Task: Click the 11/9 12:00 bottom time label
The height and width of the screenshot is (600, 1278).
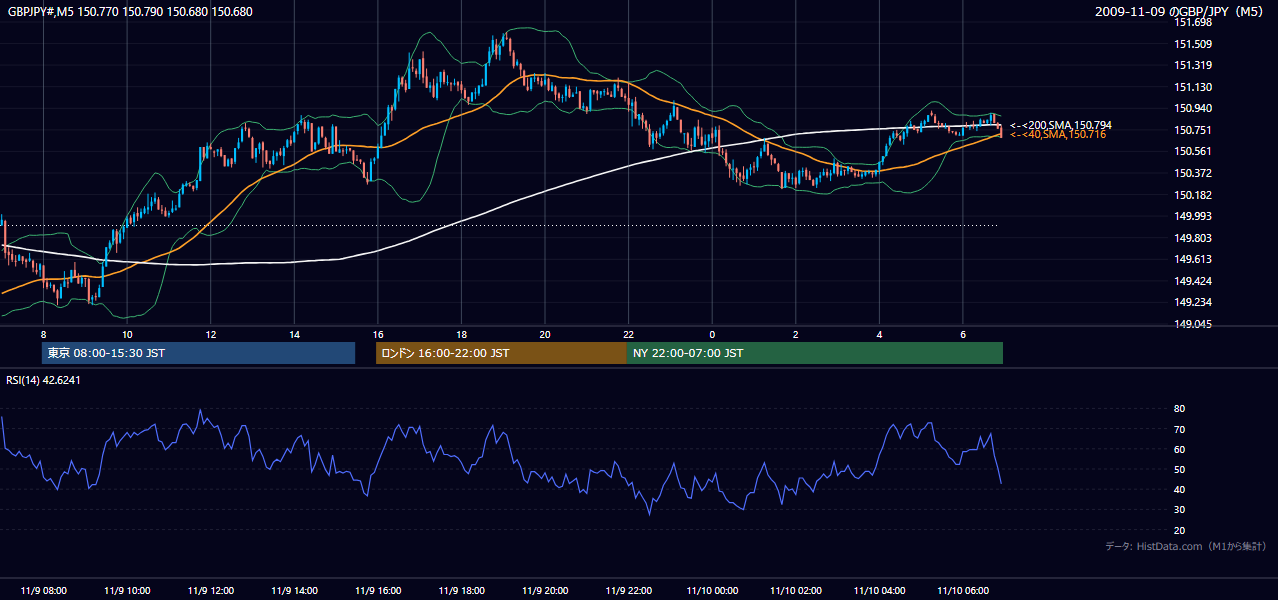Action: [211, 591]
